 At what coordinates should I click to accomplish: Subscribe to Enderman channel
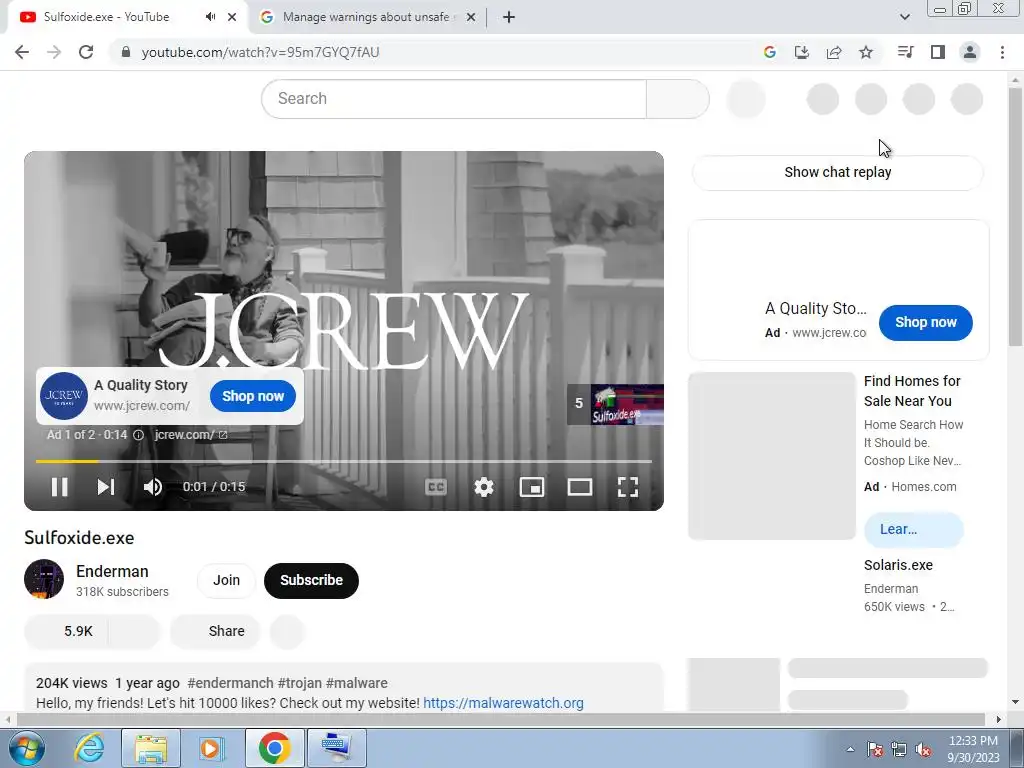pyautogui.click(x=311, y=581)
